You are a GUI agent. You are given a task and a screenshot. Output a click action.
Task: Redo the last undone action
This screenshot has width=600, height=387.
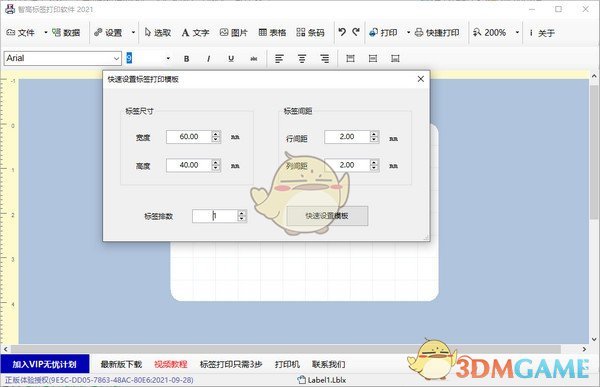[356, 32]
